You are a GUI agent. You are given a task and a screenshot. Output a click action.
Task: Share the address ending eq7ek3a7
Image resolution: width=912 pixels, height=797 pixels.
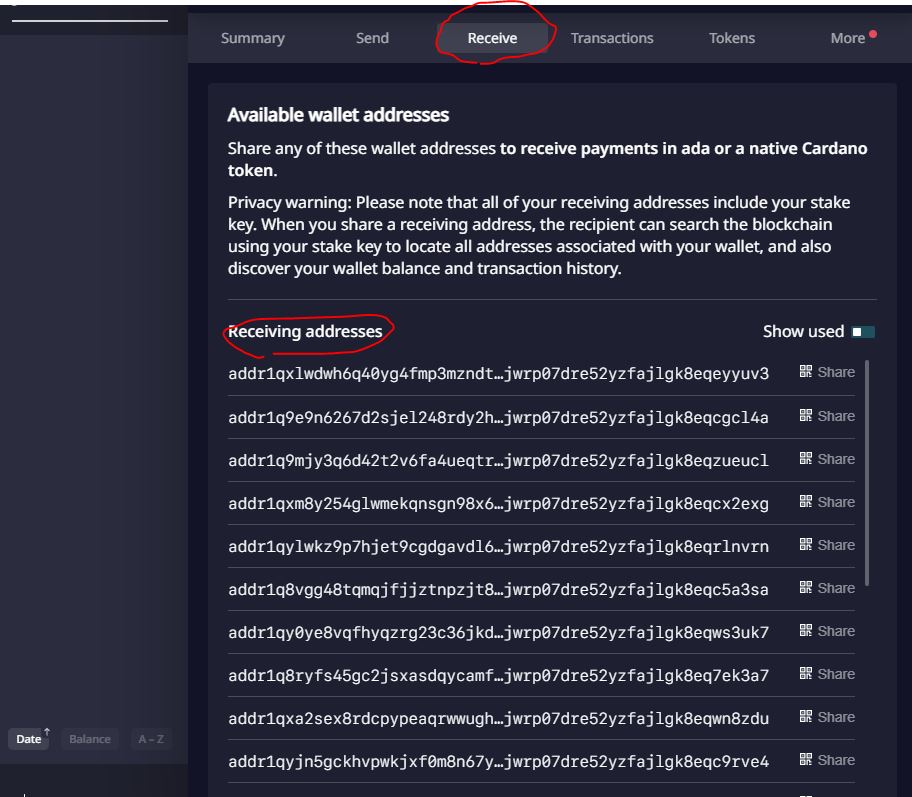point(836,675)
